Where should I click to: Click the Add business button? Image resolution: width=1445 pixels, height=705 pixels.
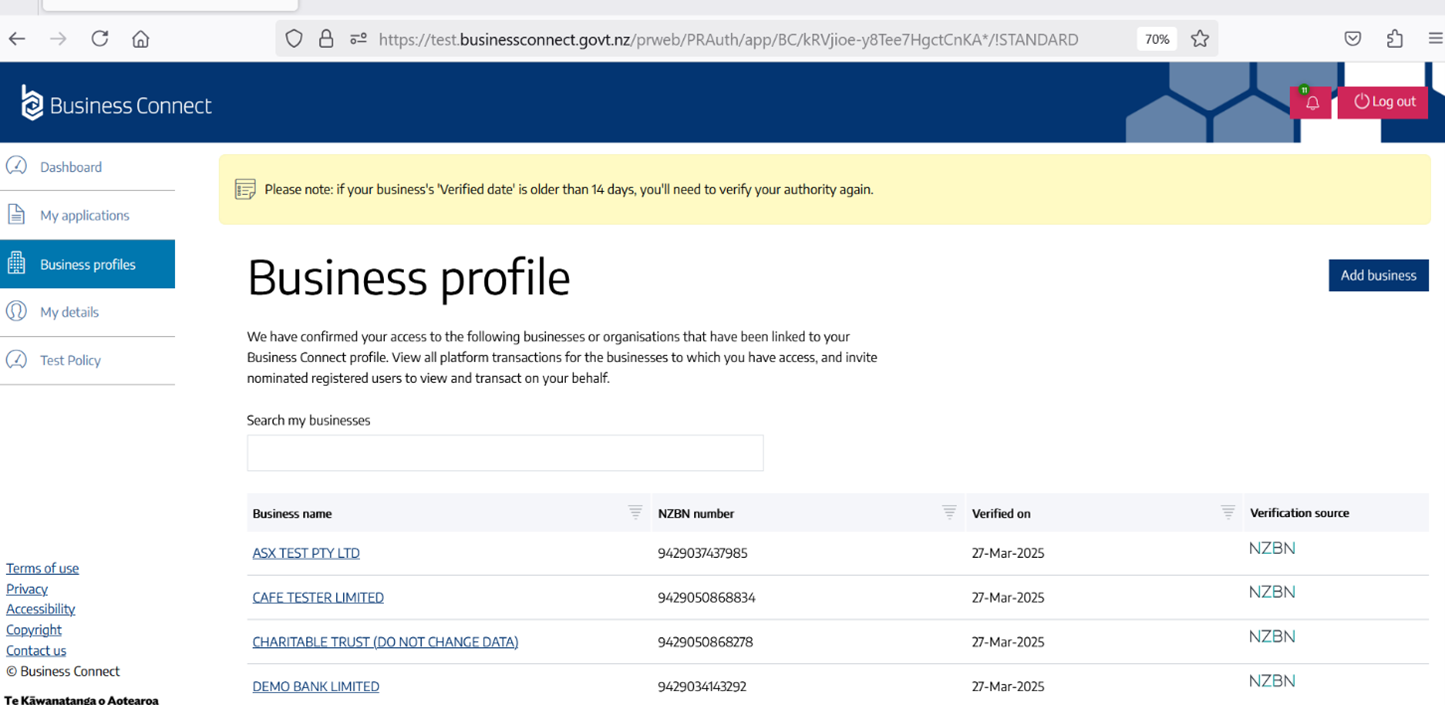[1378, 275]
